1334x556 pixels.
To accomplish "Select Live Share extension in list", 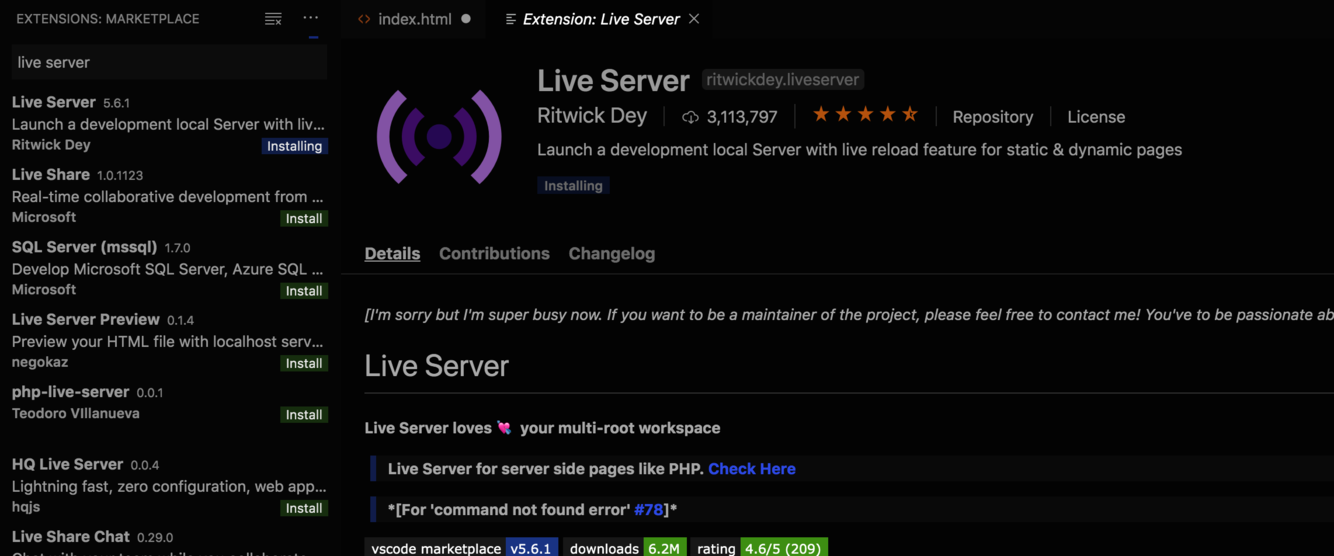I will pyautogui.click(x=169, y=196).
